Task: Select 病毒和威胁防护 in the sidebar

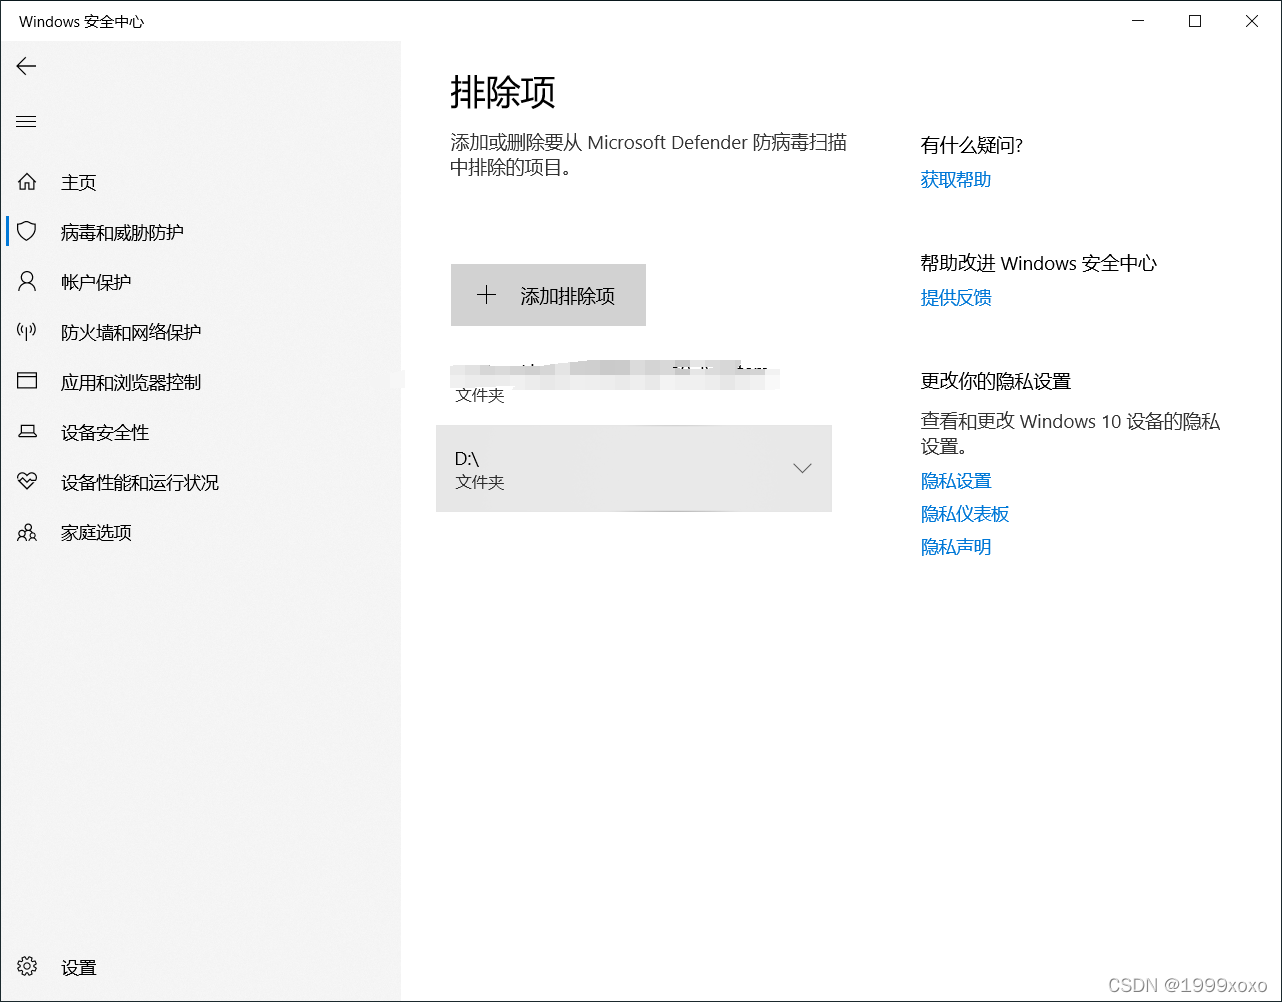Action: coord(200,232)
